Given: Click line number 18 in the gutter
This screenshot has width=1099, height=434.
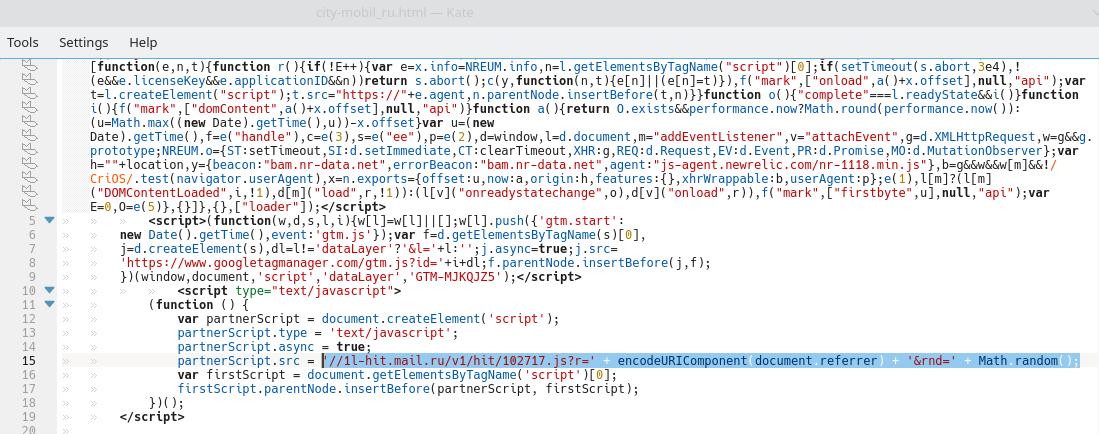Looking at the screenshot, I should [29, 402].
